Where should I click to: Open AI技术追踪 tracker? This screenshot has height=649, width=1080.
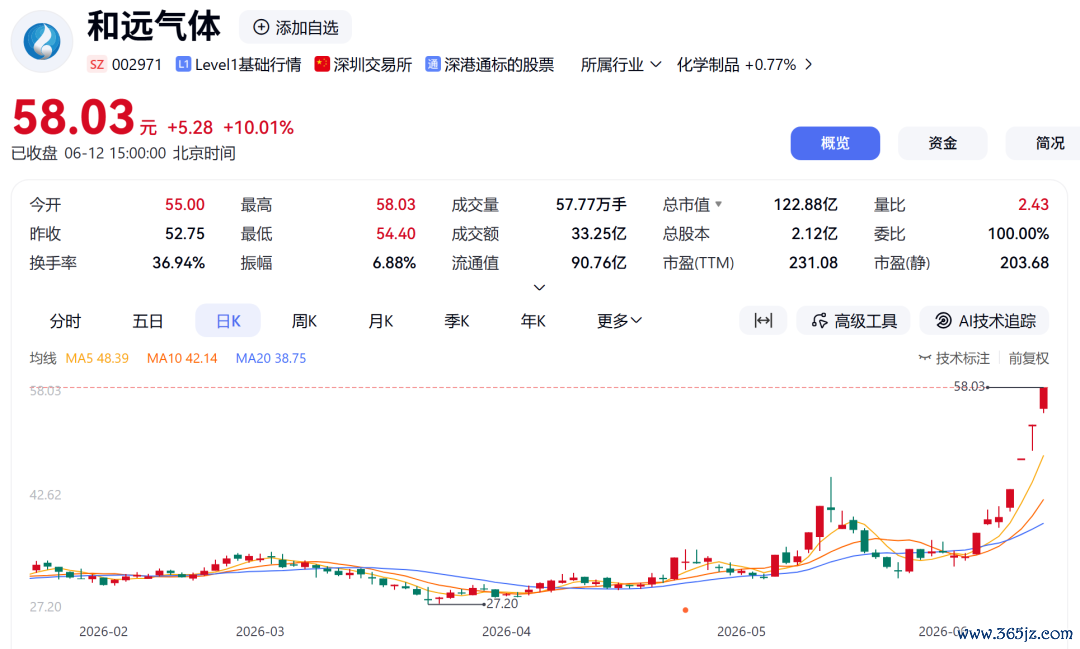[984, 320]
